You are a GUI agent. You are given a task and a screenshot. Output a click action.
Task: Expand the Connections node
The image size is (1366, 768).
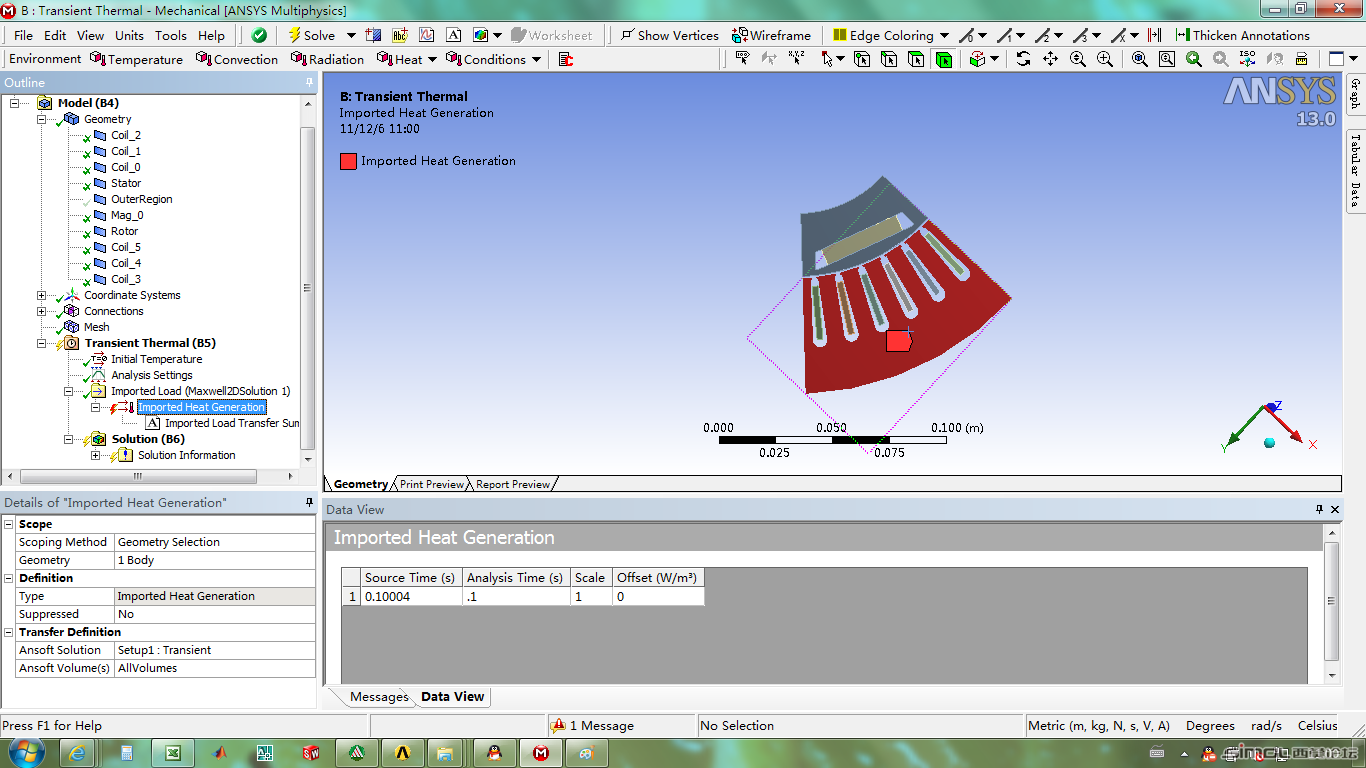(x=42, y=311)
